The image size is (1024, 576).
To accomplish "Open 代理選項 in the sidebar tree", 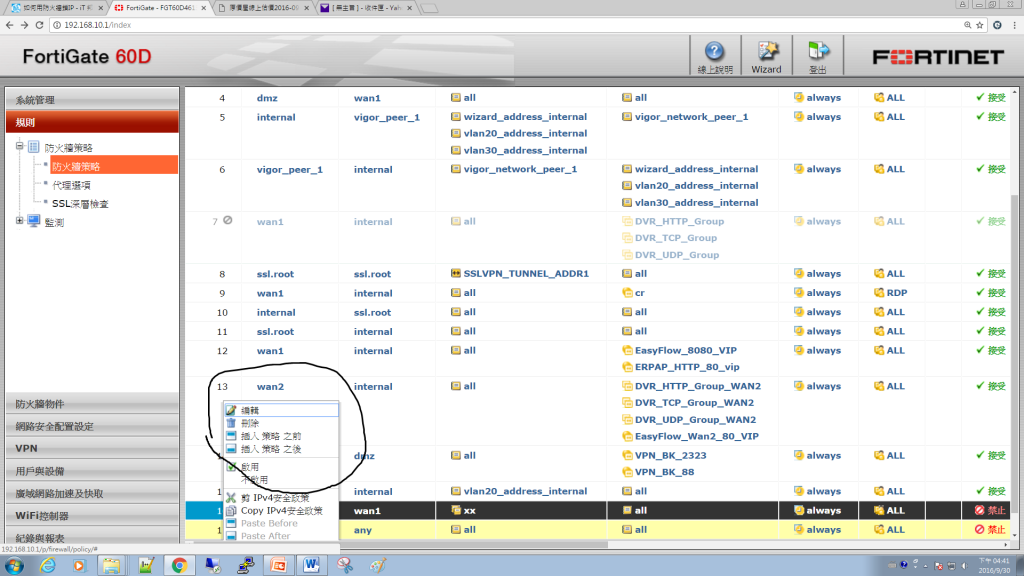I will click(71, 185).
